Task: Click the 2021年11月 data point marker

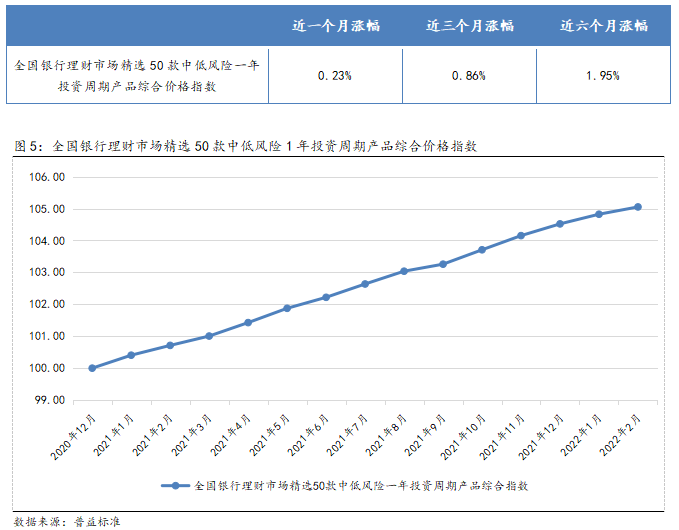Action: pos(521,236)
